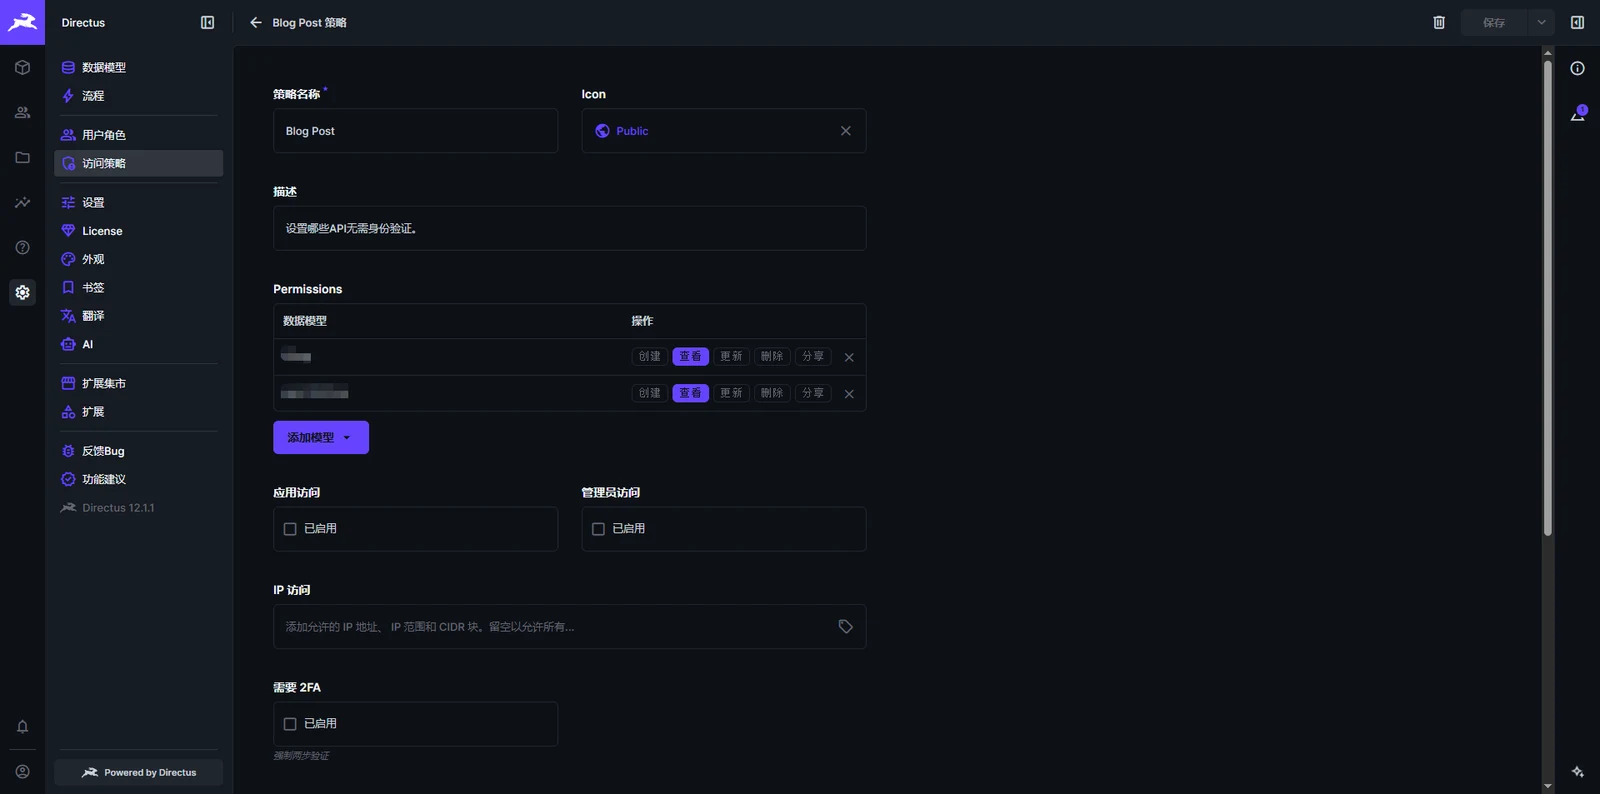
Task: Toggle 查看 permission in the second row
Action: pyautogui.click(x=690, y=393)
